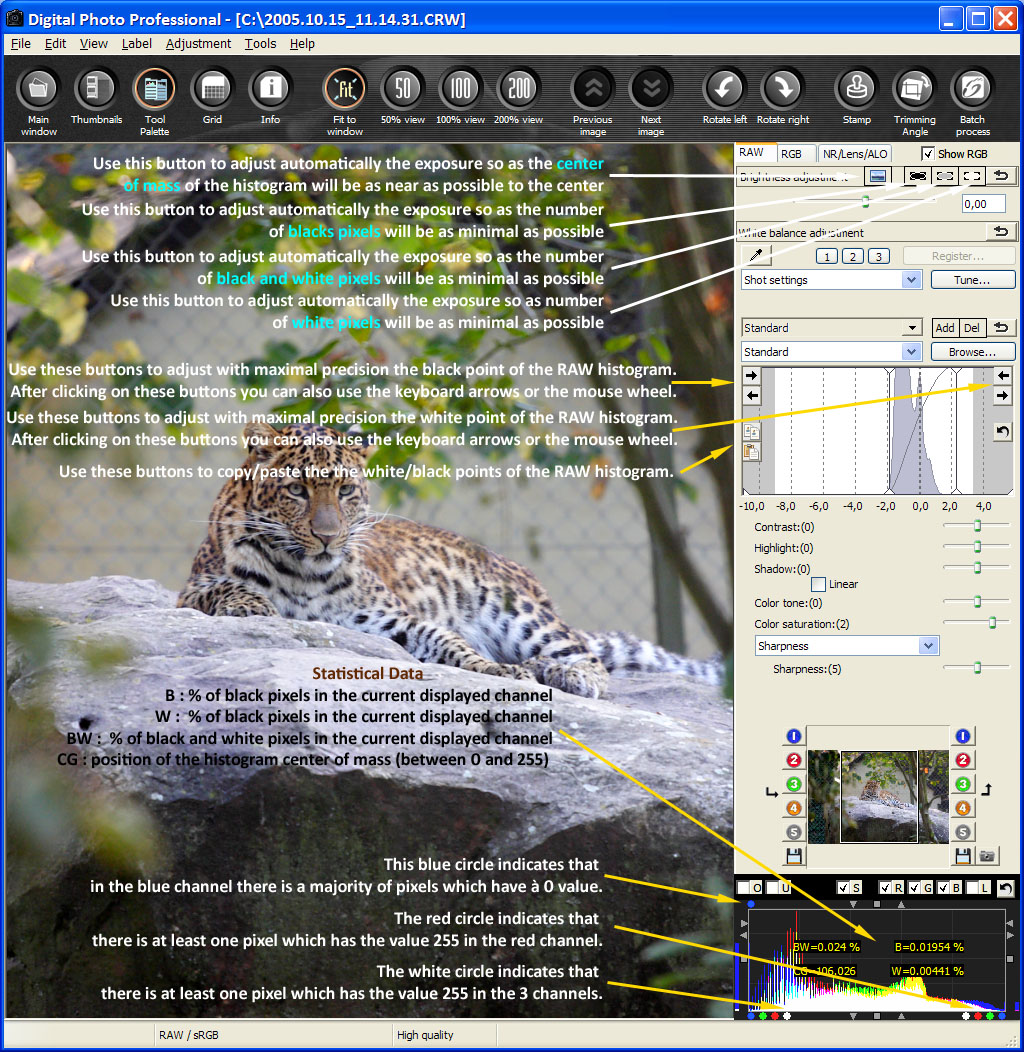Open the Trimming Angle tool
Image resolution: width=1024 pixels, height=1052 pixels.
click(915, 101)
